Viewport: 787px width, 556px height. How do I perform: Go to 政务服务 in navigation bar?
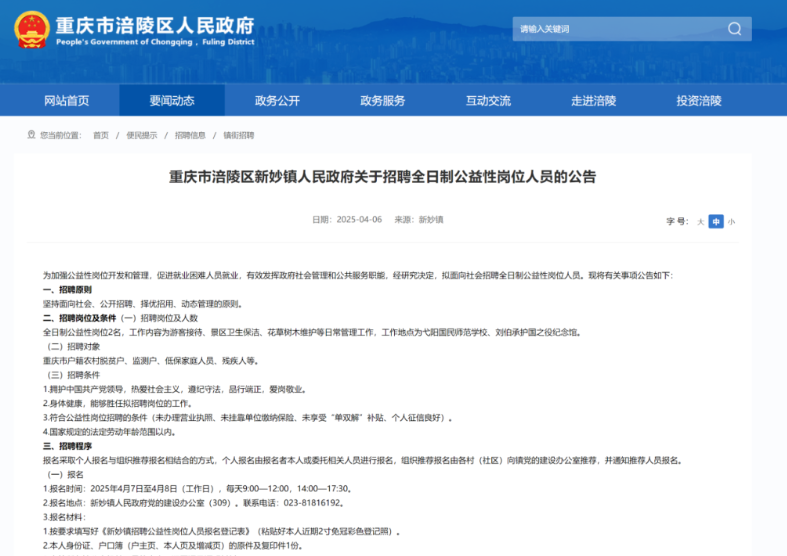pyautogui.click(x=383, y=101)
